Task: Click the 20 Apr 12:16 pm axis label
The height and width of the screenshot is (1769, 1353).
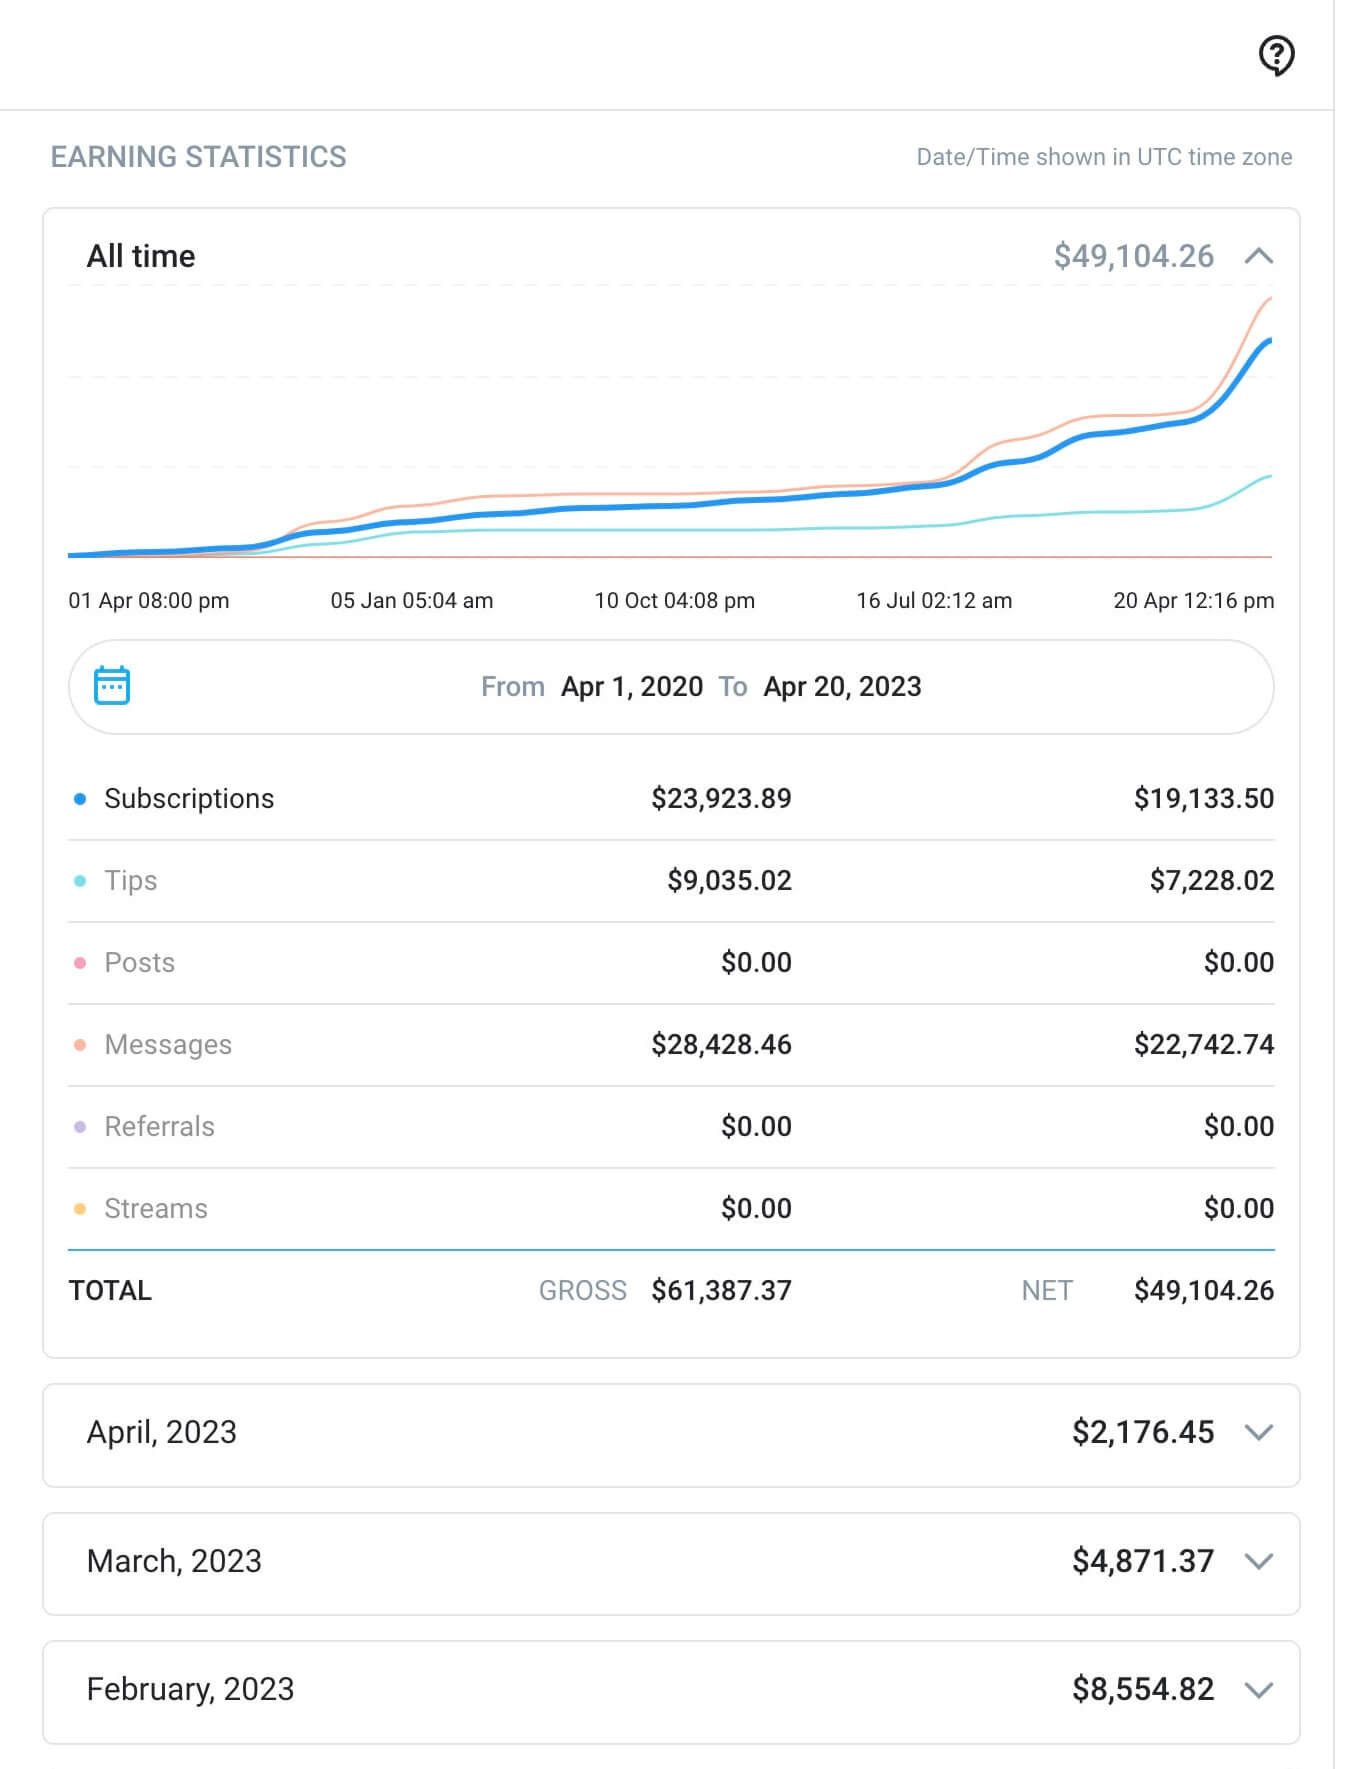Action: point(1193,601)
